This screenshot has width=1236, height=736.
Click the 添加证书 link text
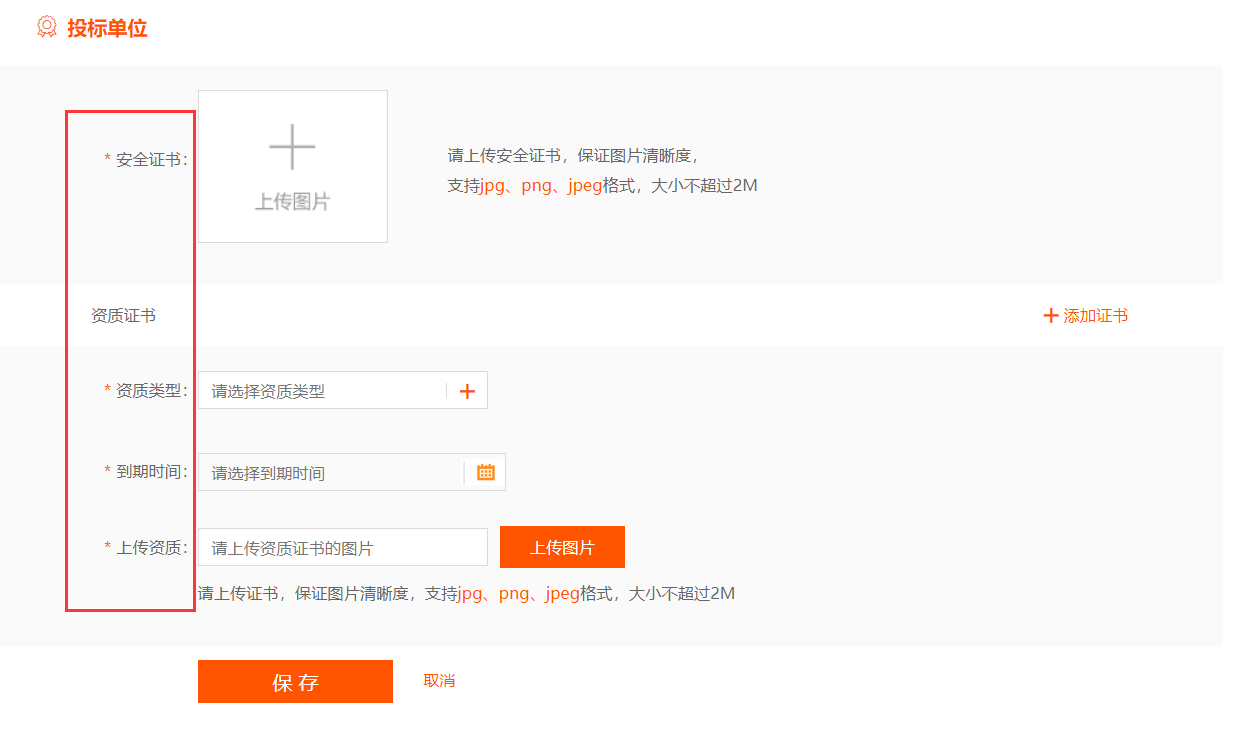[x=1095, y=316]
